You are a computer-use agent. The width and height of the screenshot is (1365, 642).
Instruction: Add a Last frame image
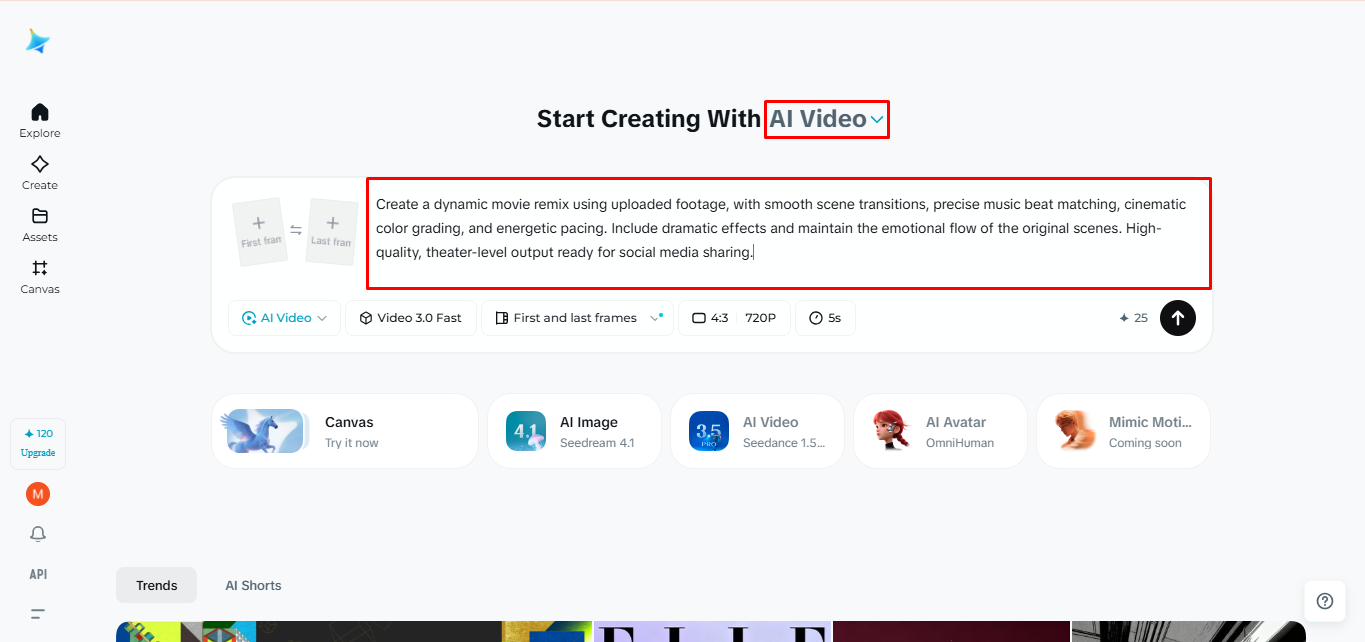click(x=332, y=231)
